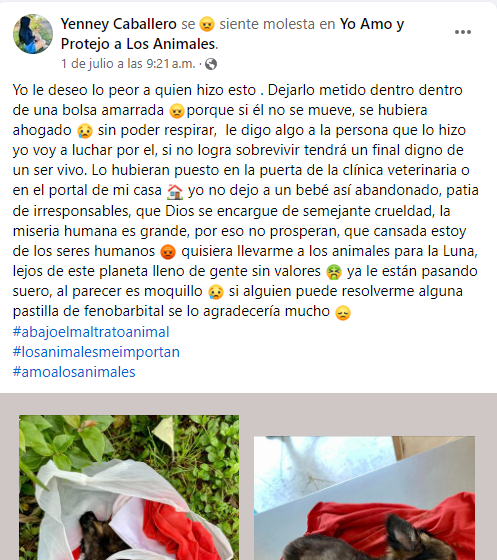497x560 pixels.
Task: Click the angry red face emoji
Action: pos(168,252)
